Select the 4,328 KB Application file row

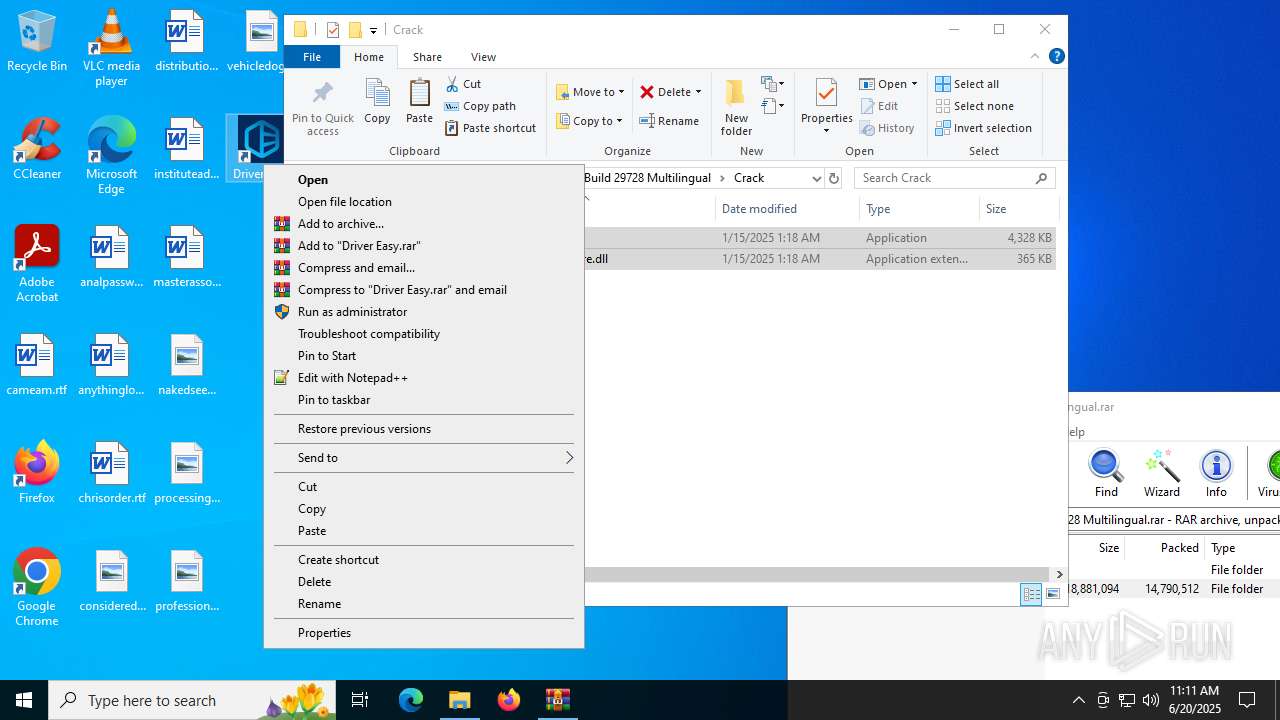click(x=820, y=238)
